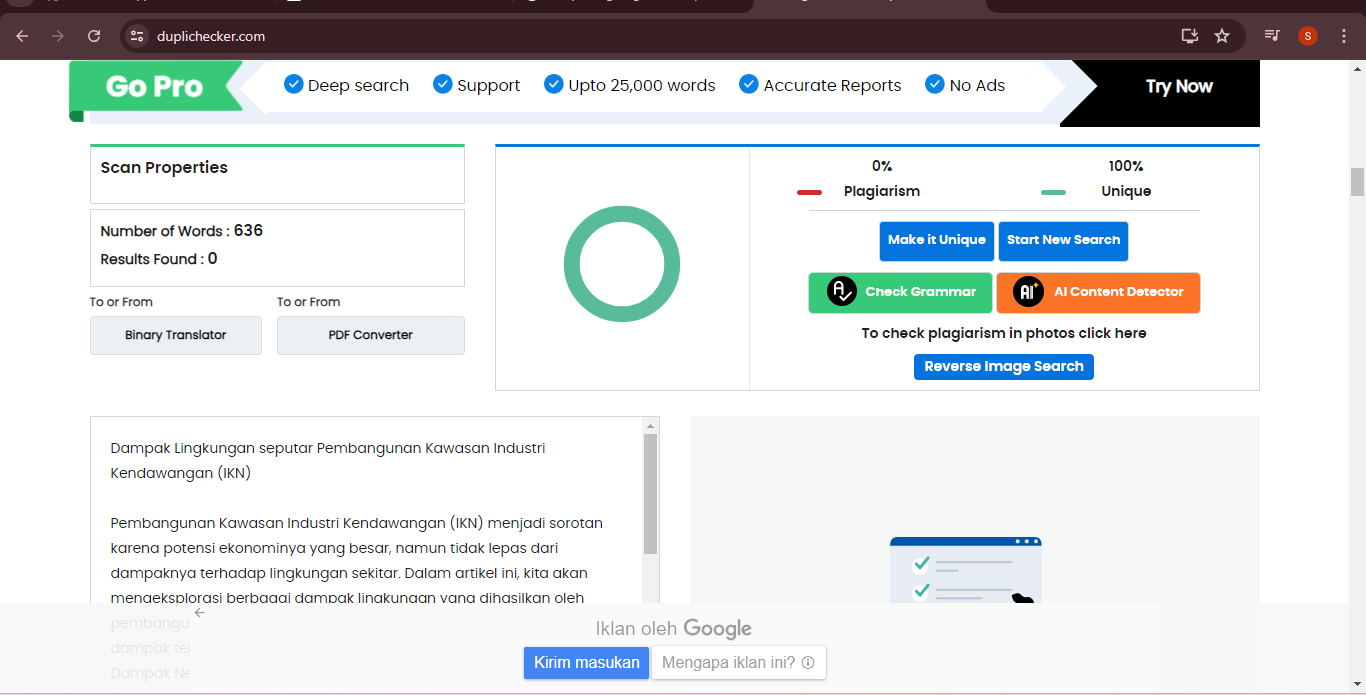
Task: Click the Accurate Reports checkmark
Action: pyautogui.click(x=748, y=84)
